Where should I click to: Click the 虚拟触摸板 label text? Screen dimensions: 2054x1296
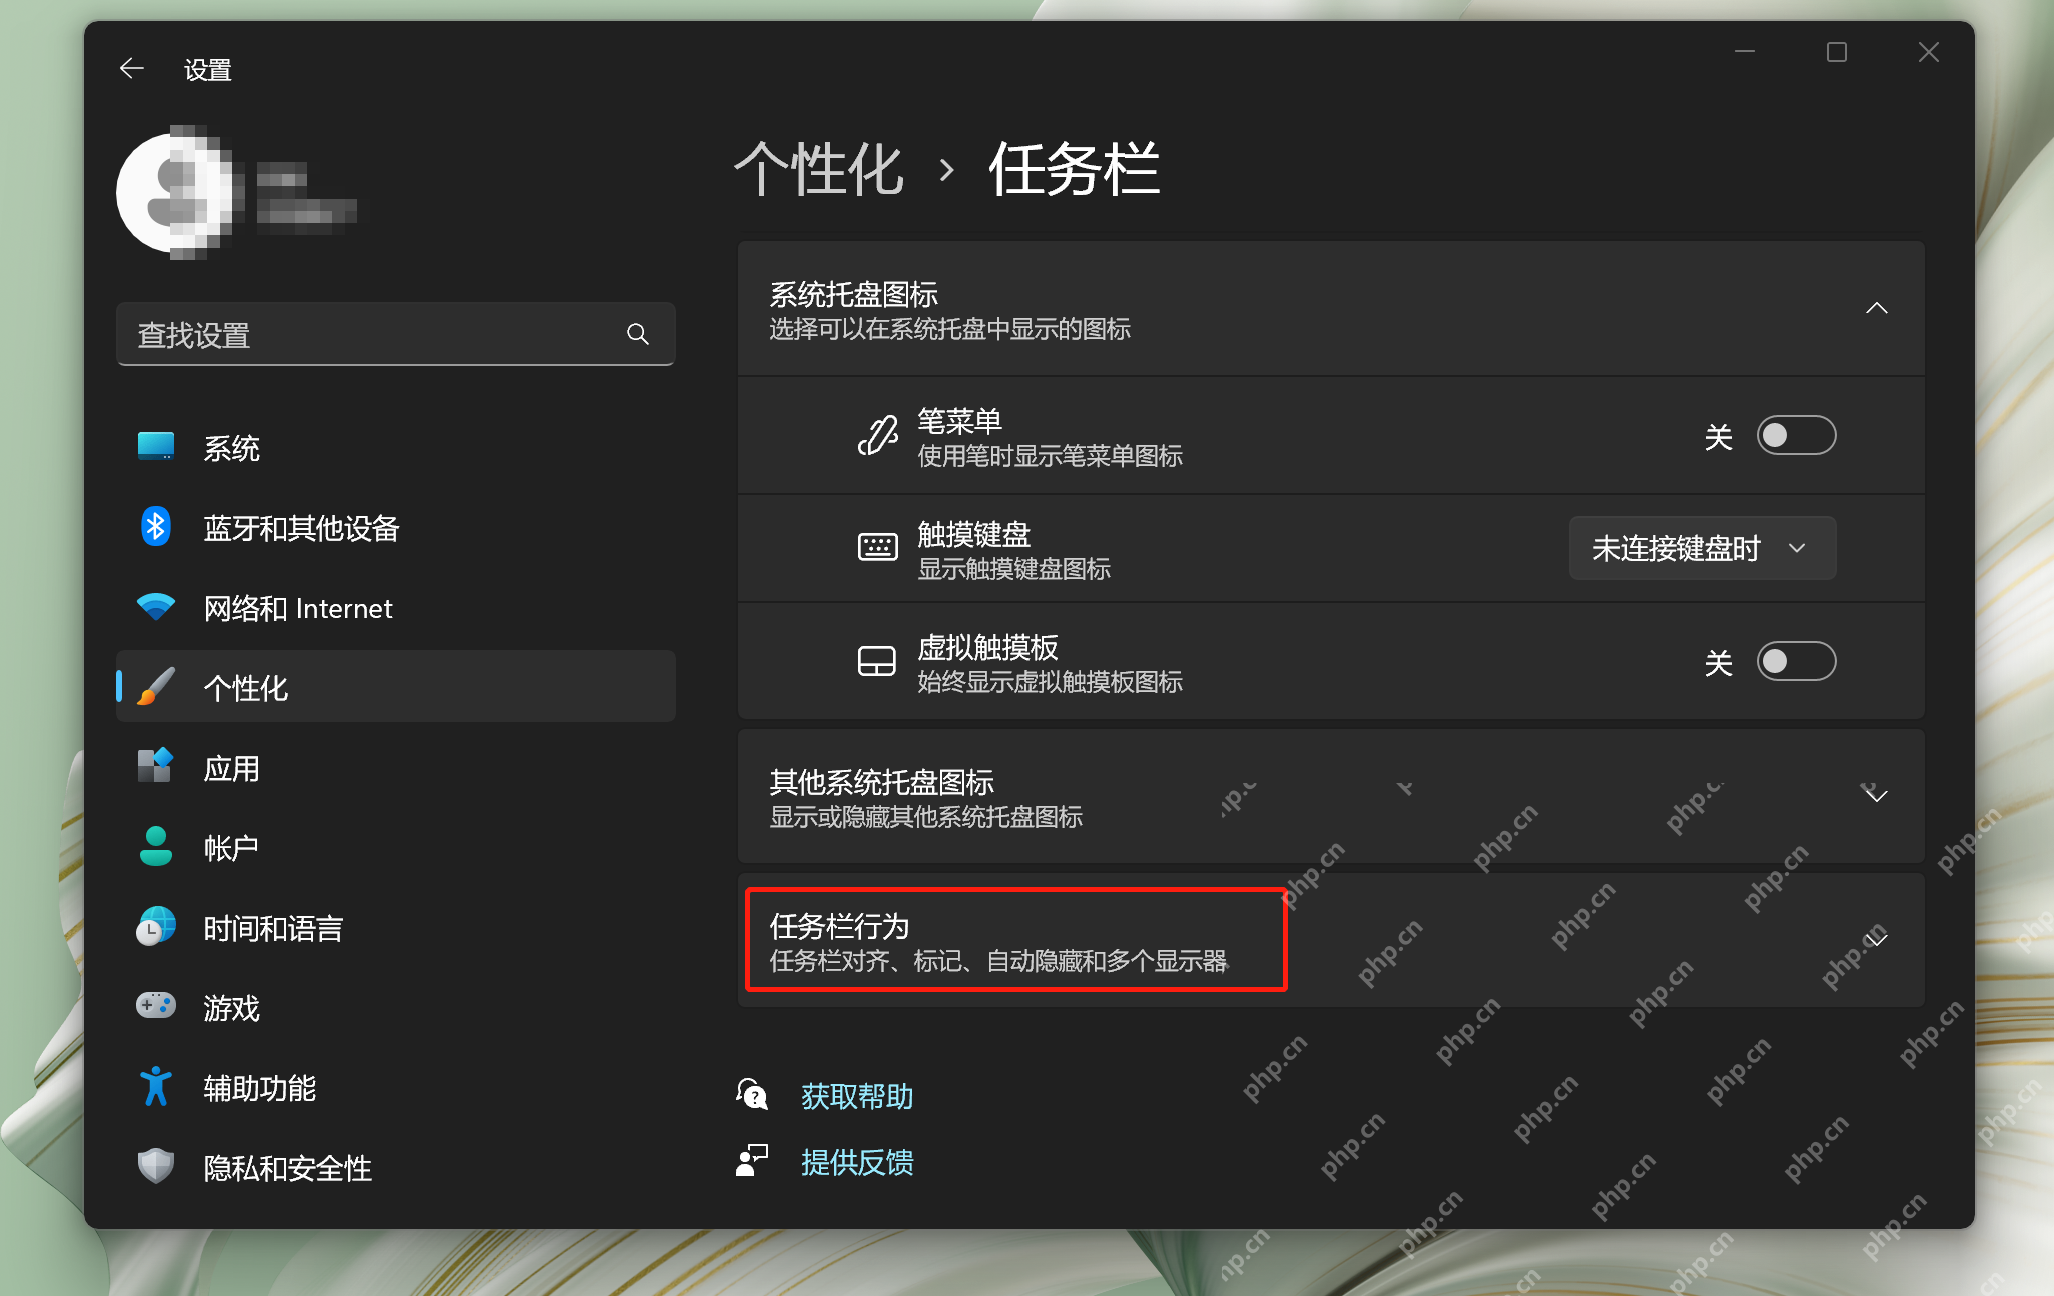point(988,647)
